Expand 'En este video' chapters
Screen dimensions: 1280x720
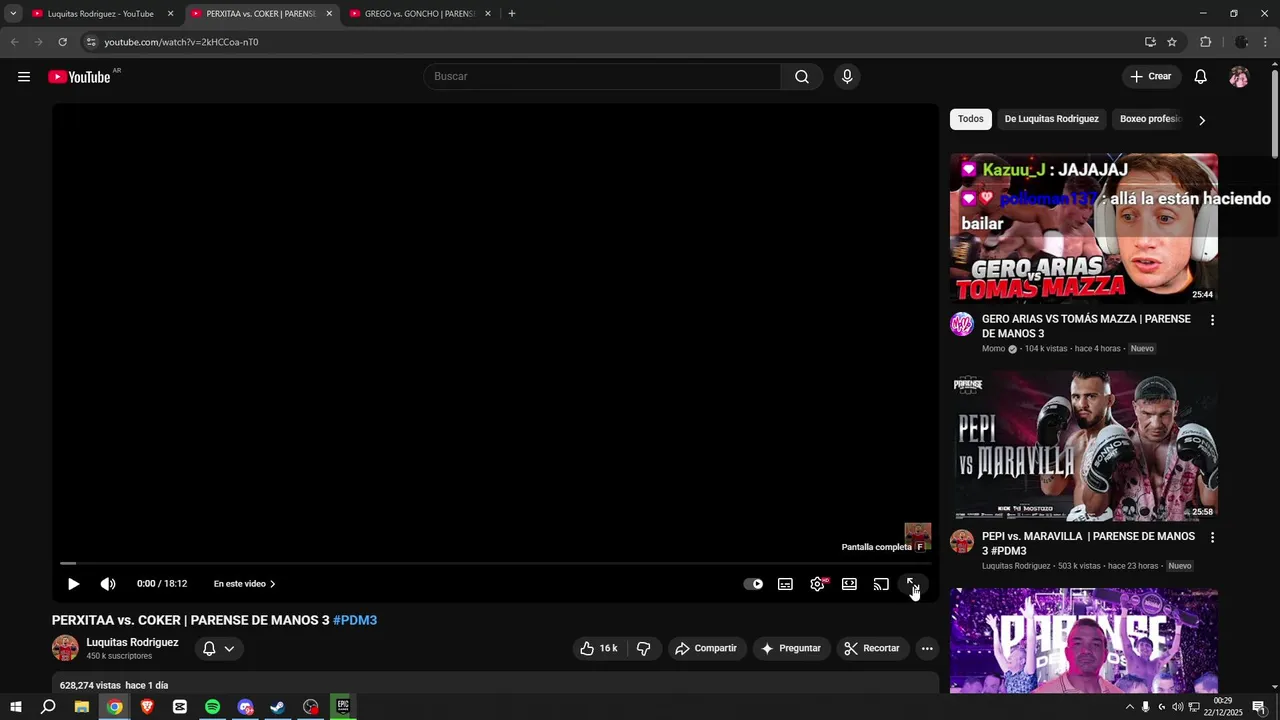pos(244,584)
